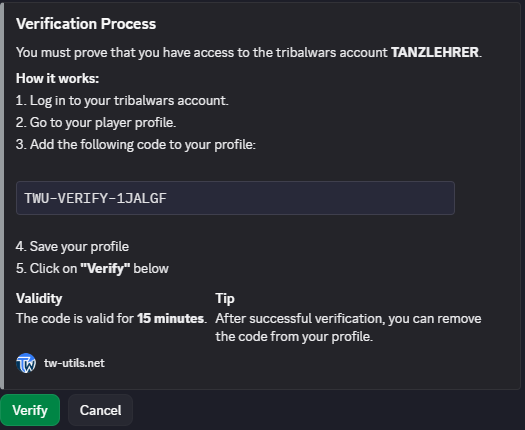Click the Tip field heading
This screenshot has height=430, width=525.
point(225,298)
